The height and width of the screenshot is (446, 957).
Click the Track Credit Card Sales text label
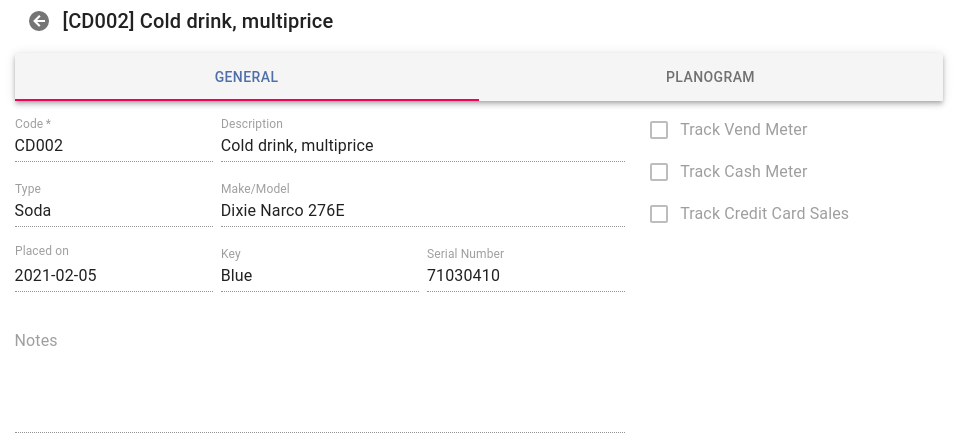pyautogui.click(x=764, y=214)
